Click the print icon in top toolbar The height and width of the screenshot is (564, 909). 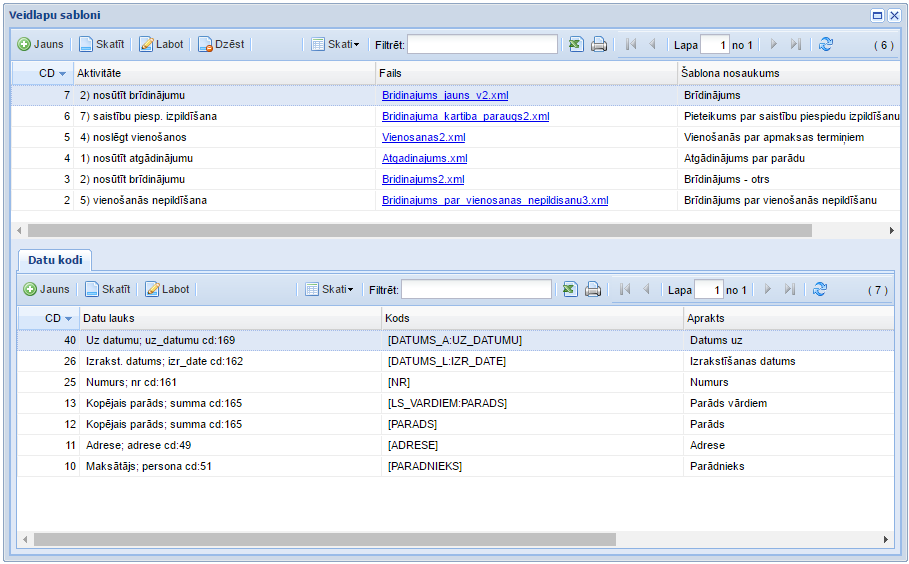(x=599, y=44)
